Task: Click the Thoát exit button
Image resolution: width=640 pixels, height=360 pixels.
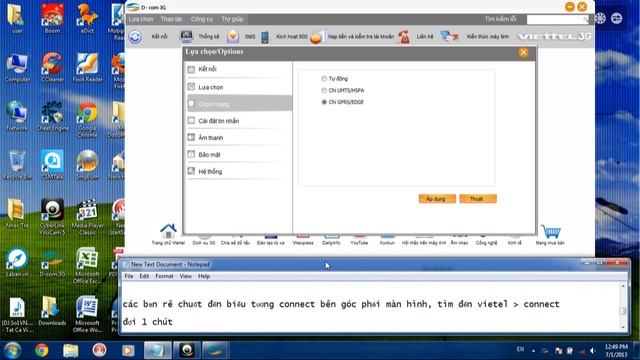Action: point(478,199)
